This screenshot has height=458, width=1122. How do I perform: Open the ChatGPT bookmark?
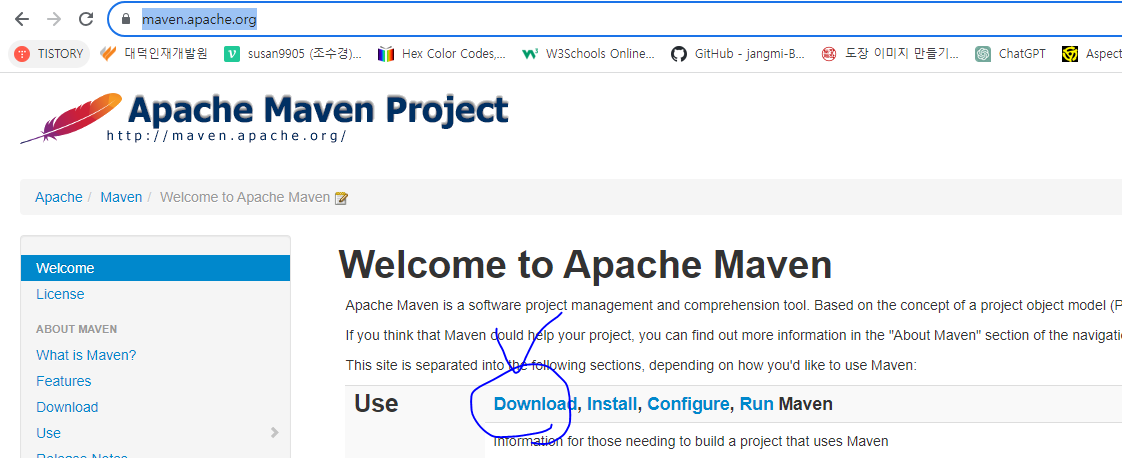(x=1010, y=54)
